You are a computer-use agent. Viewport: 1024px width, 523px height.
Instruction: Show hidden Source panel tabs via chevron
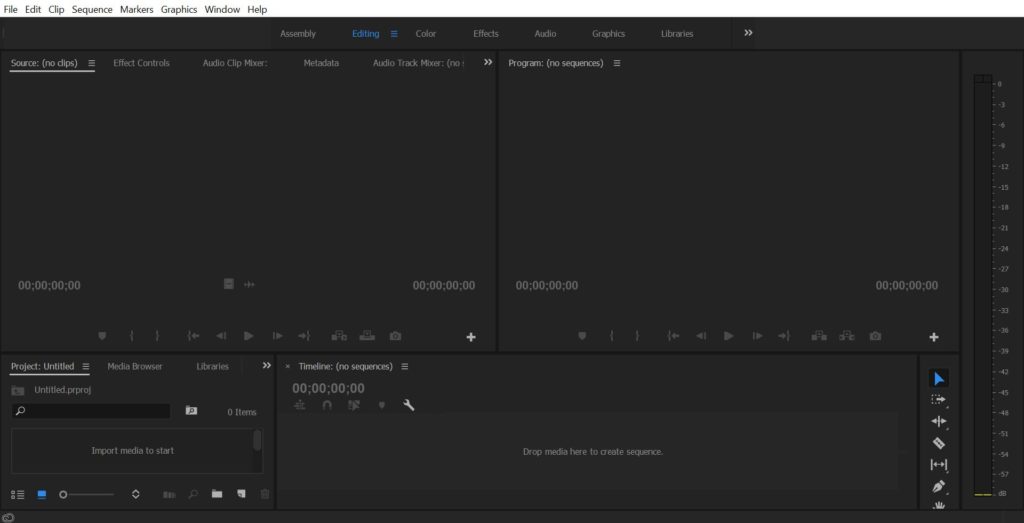488,62
